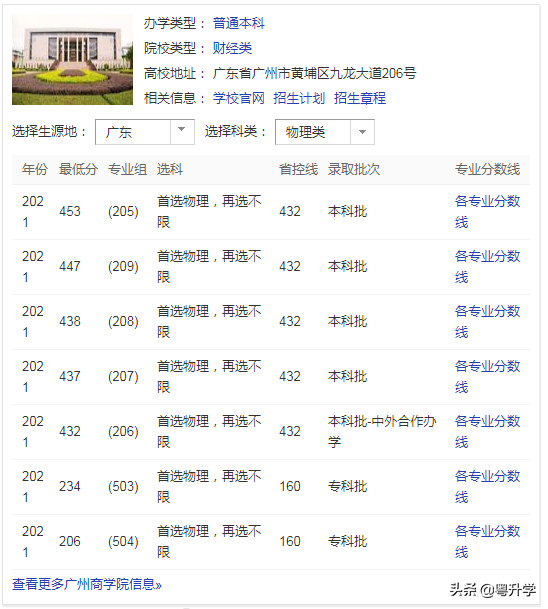
Task: Open the 招生章程 link
Action: (360, 98)
